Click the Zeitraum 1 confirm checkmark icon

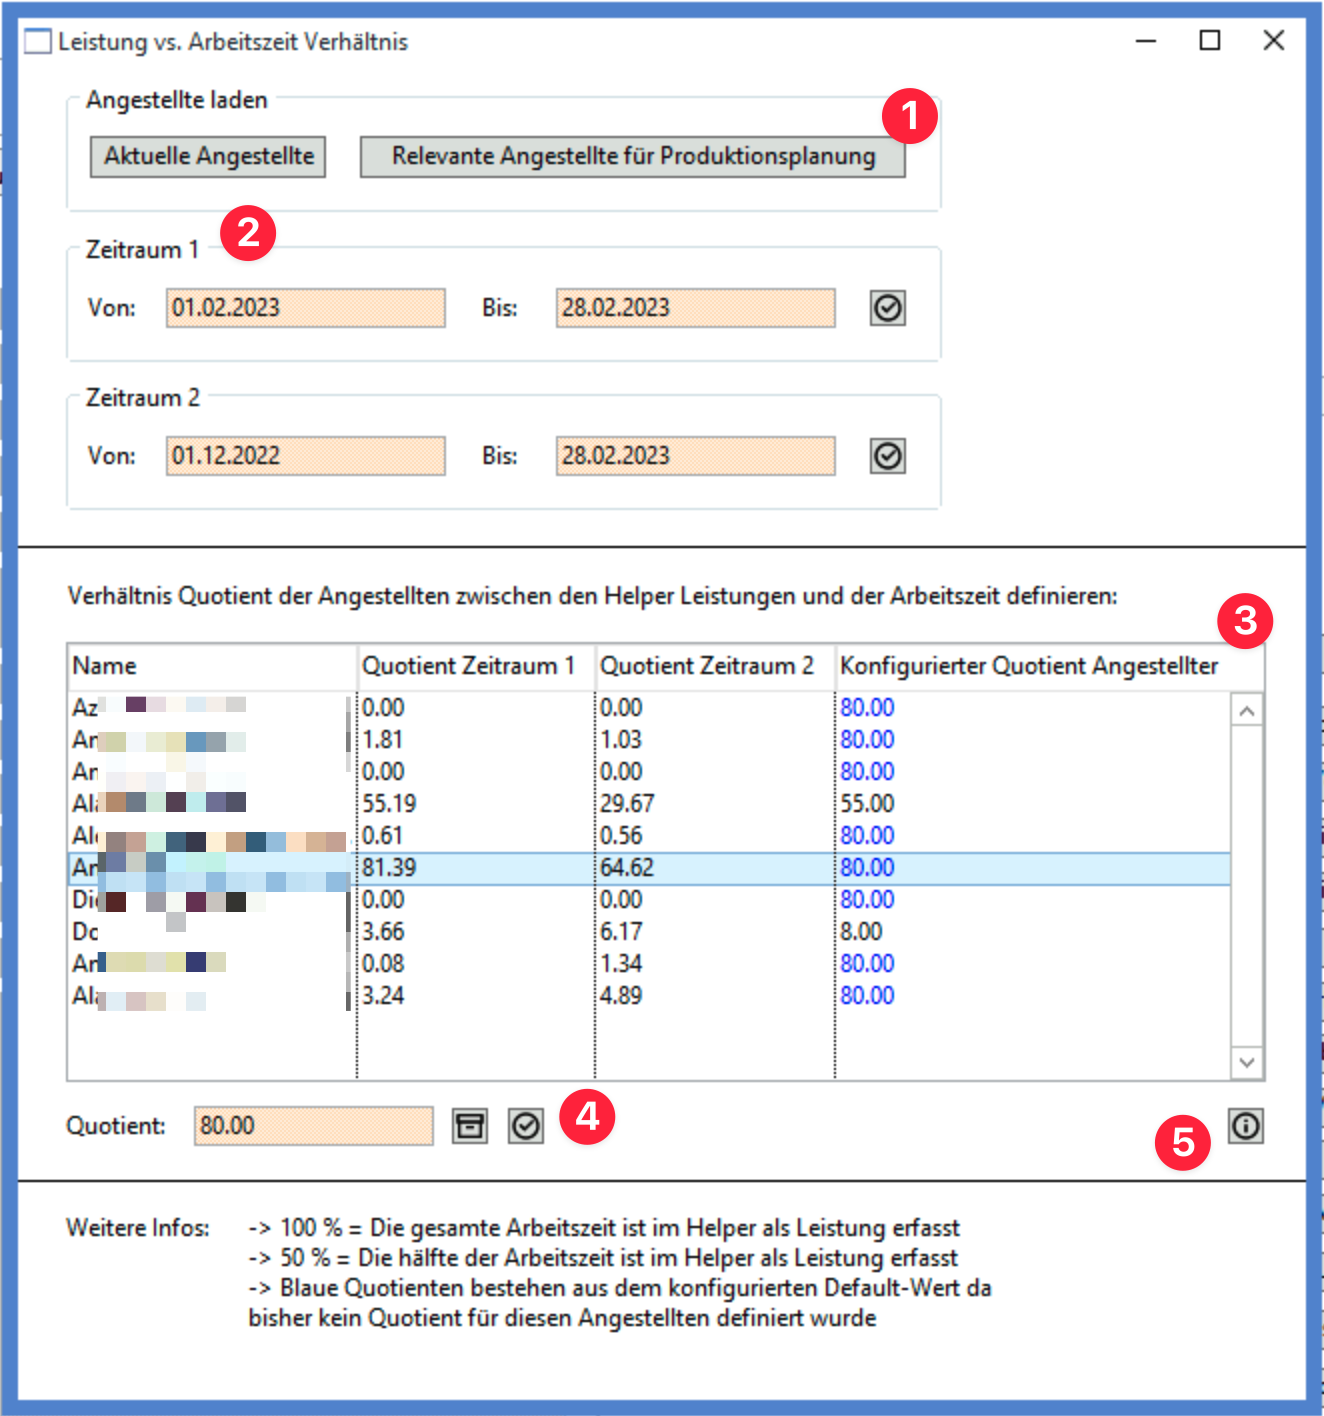[887, 308]
